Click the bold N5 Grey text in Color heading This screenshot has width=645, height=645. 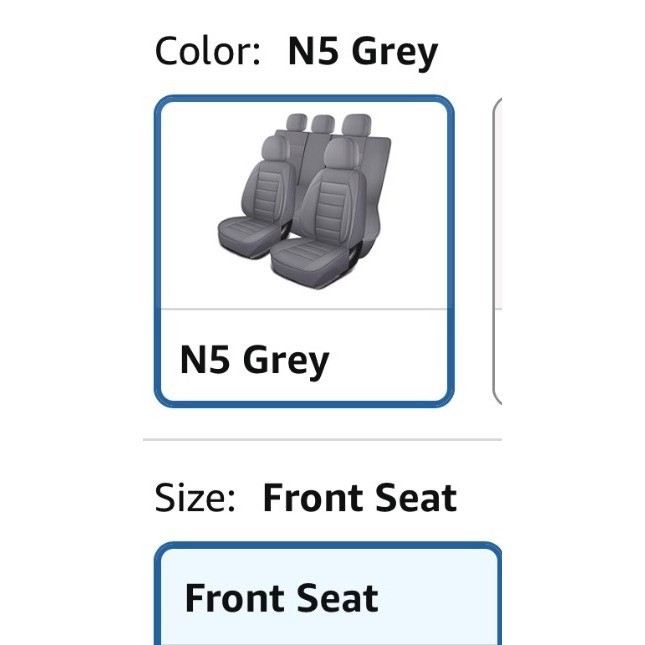(x=362, y=51)
